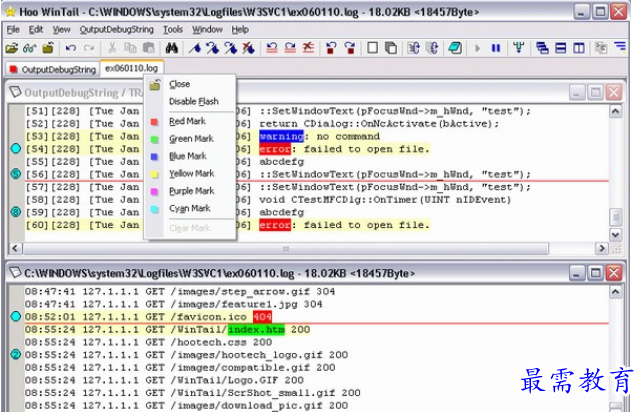Choose Red Mark from the context menu
Screen dimensions: 642x412
pyautogui.click(x=190, y=121)
